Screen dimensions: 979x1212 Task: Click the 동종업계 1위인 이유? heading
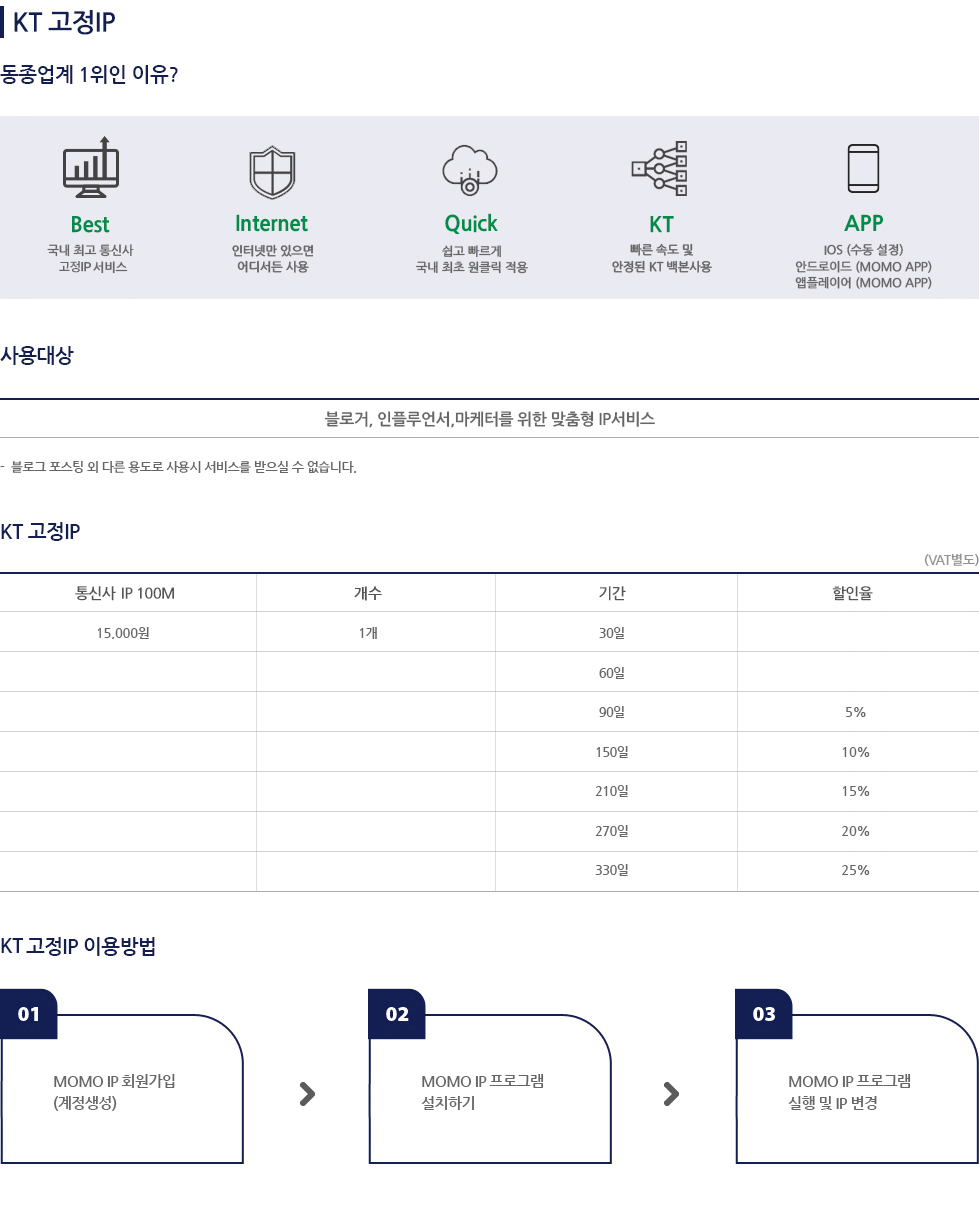click(89, 75)
